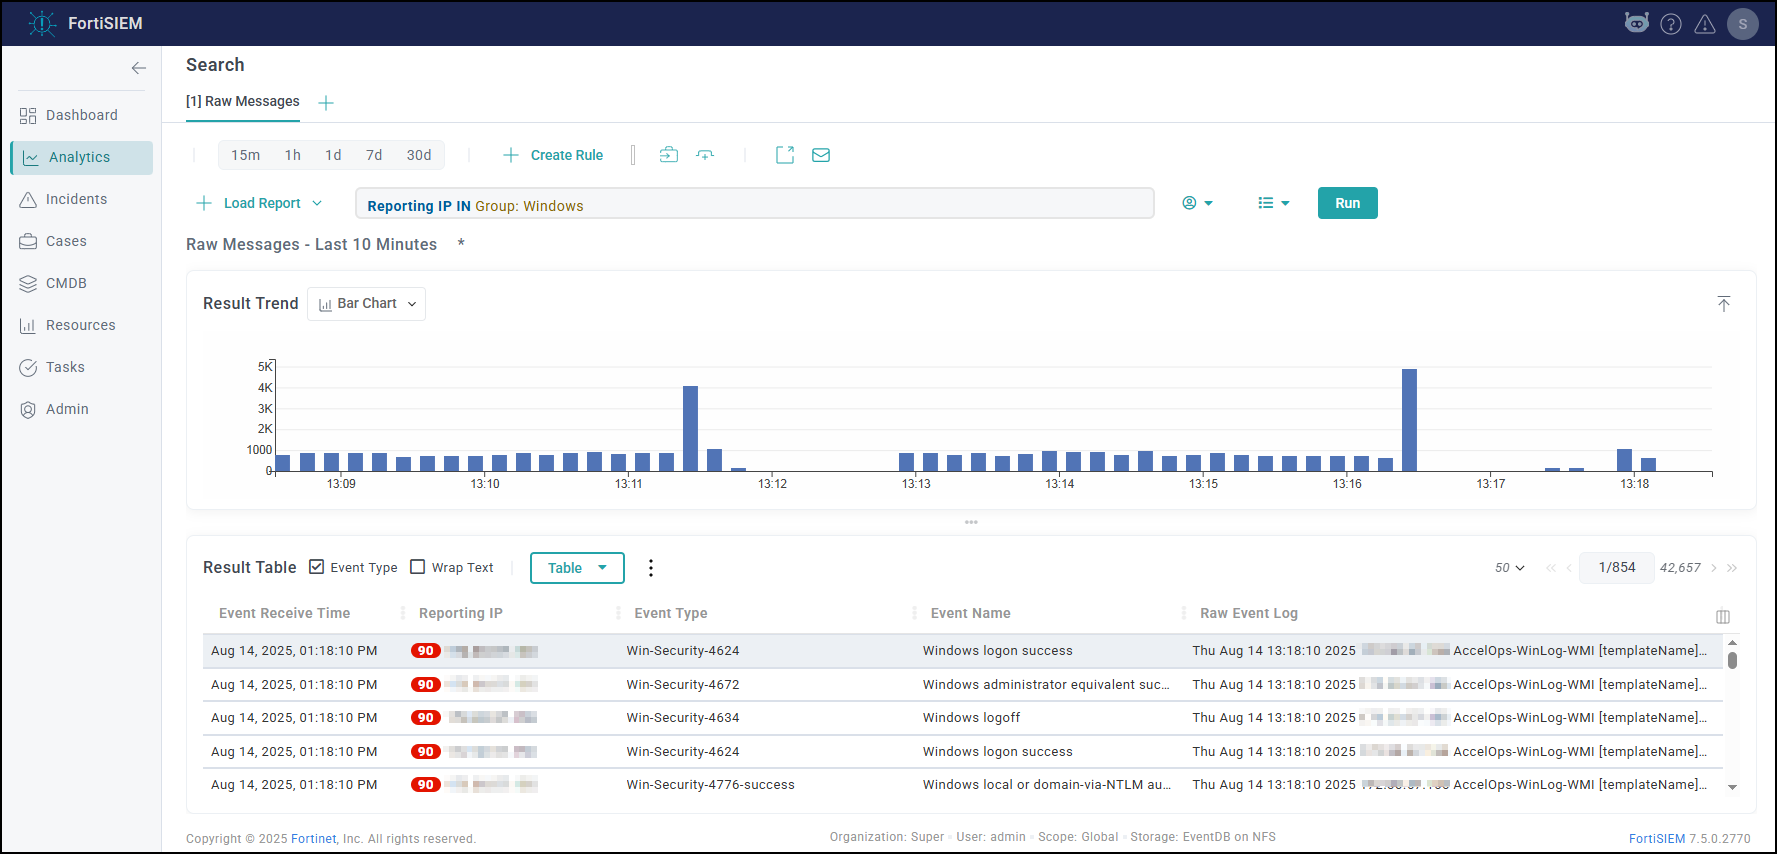Open the alerts warning triangle icon
This screenshot has height=854, width=1777.
point(1705,24)
